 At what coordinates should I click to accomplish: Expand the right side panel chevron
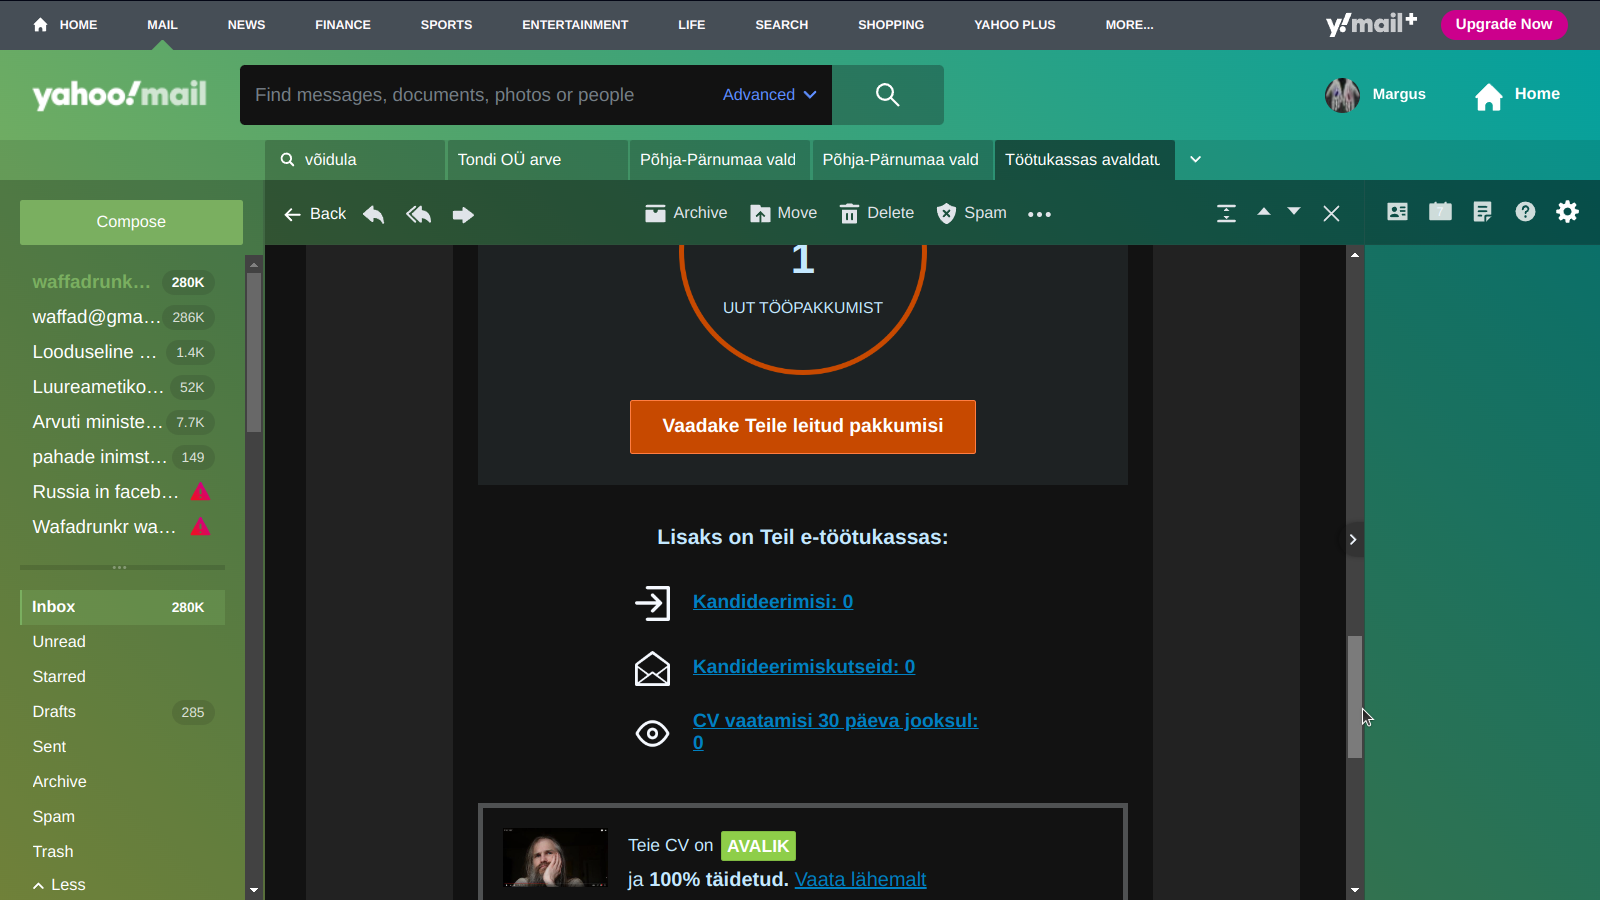point(1353,540)
